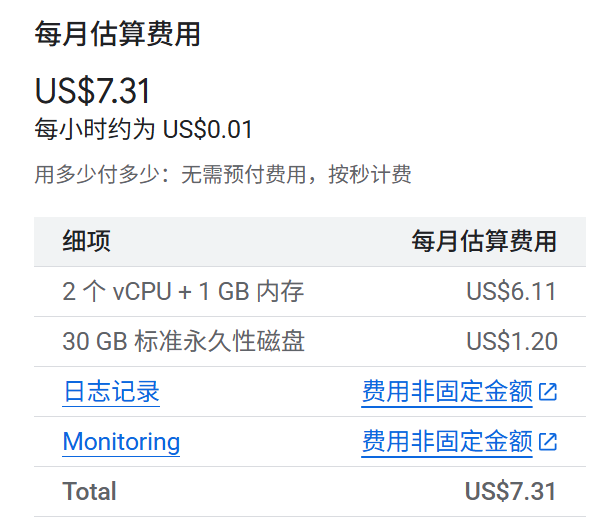The image size is (607, 530).
Task: Open the Monitoring link
Action: pyautogui.click(x=121, y=442)
